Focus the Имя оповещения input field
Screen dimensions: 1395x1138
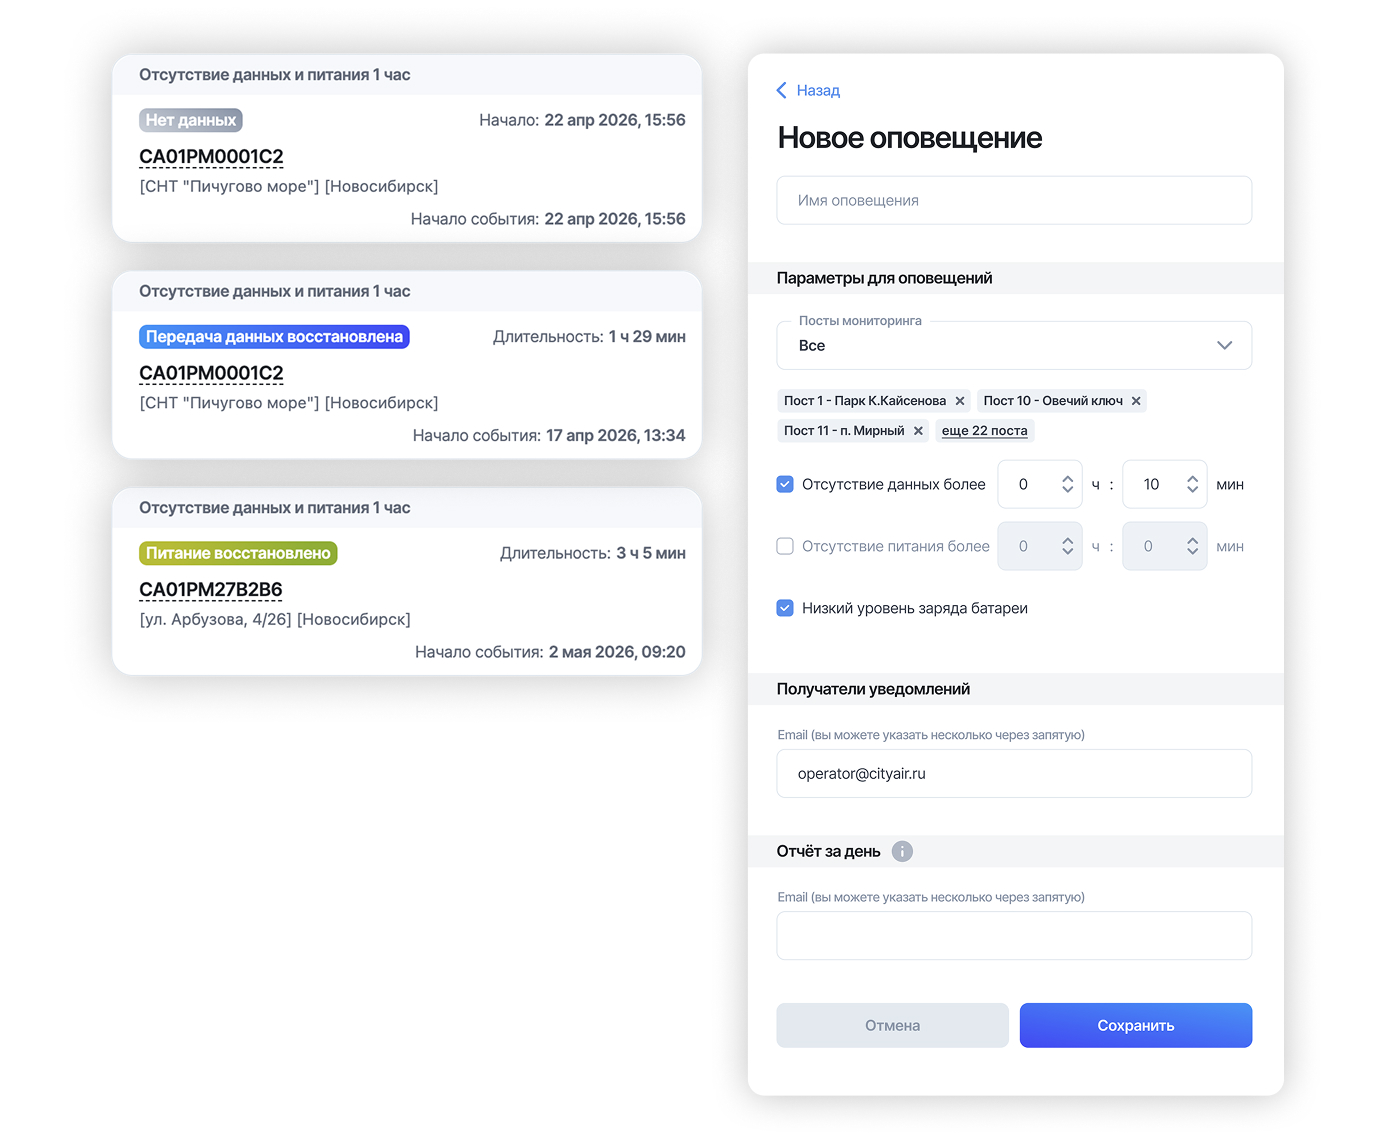click(1014, 200)
